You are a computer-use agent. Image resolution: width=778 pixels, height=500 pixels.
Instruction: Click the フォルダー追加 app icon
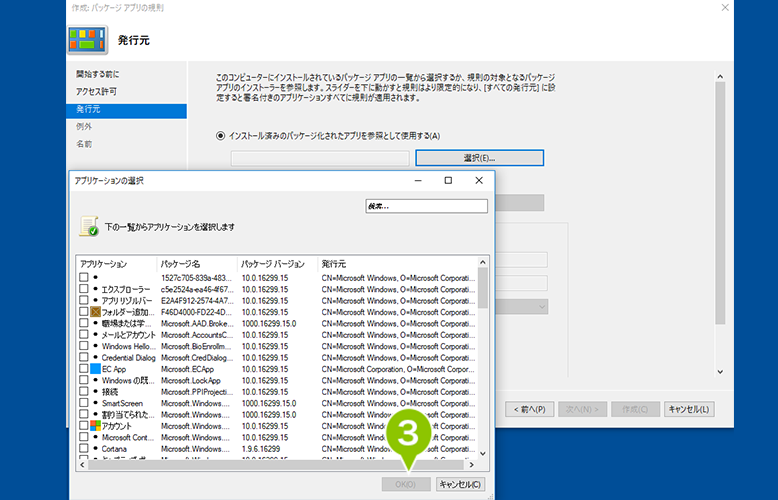click(x=95, y=312)
